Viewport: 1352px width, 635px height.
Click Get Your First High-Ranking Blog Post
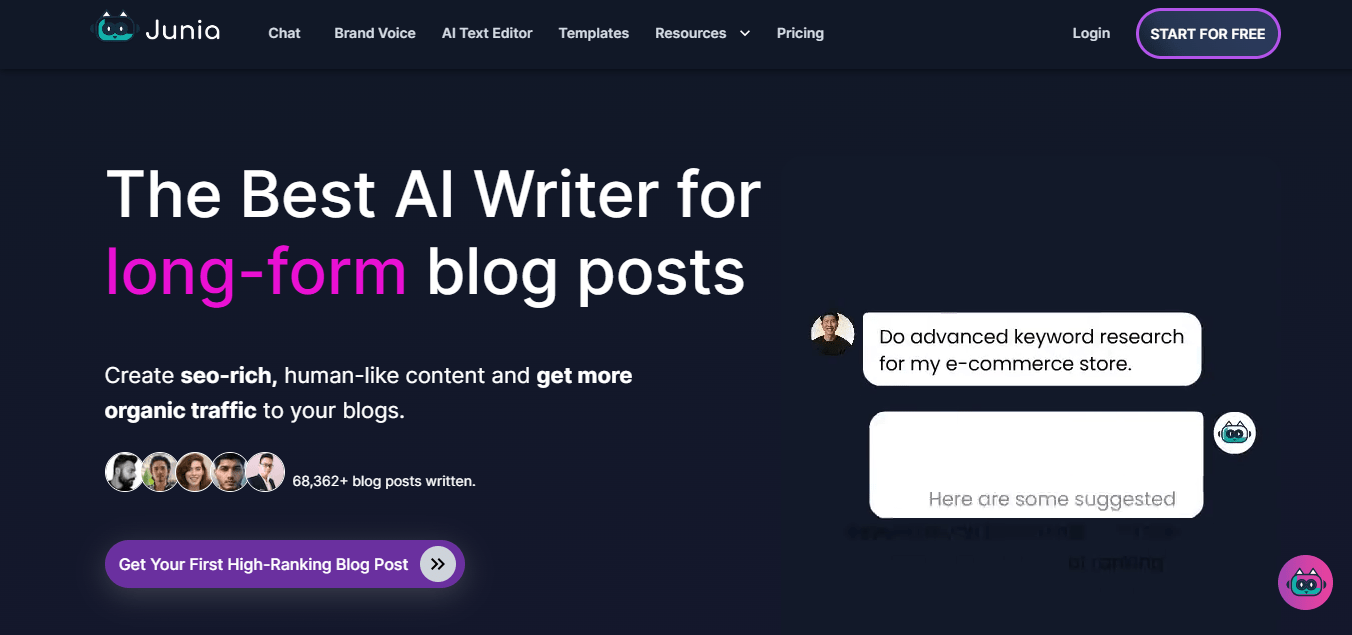pyautogui.click(x=264, y=564)
